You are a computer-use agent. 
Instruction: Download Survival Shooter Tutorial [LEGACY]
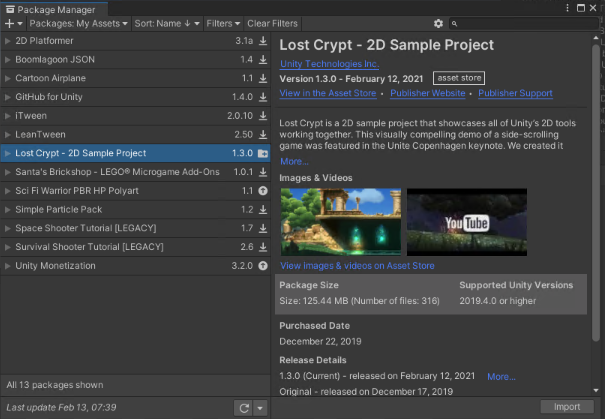click(x=263, y=247)
